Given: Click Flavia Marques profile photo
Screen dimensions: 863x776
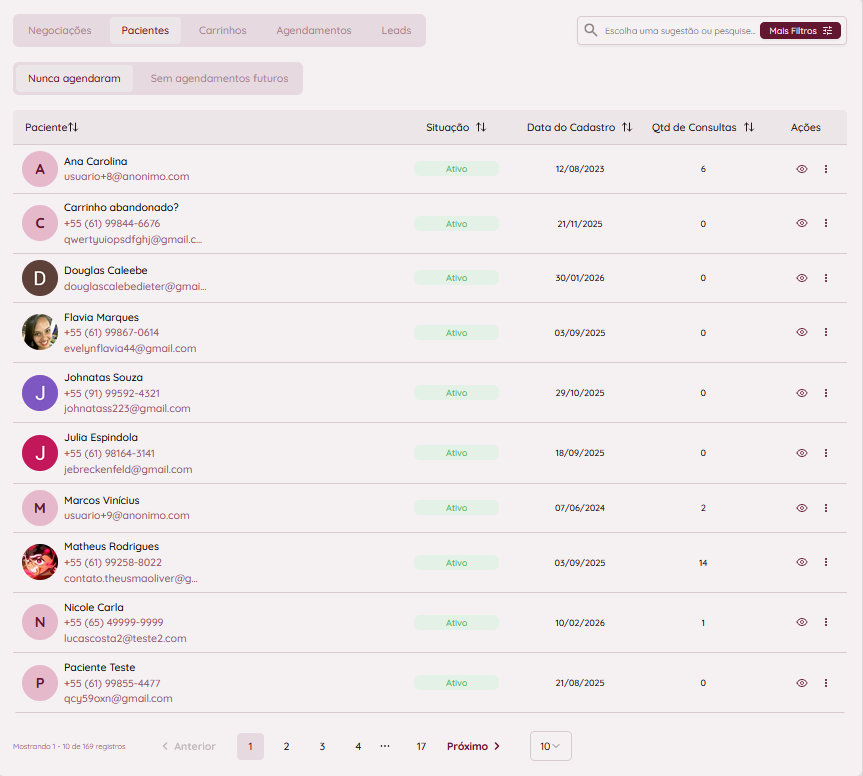Looking at the screenshot, I should pyautogui.click(x=40, y=332).
